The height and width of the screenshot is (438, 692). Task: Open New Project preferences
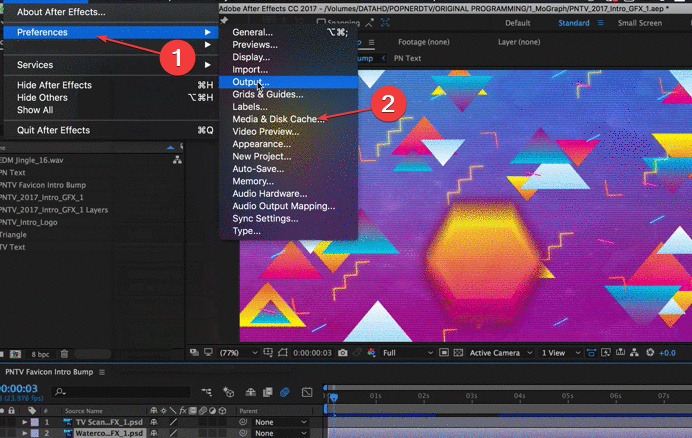click(288, 156)
